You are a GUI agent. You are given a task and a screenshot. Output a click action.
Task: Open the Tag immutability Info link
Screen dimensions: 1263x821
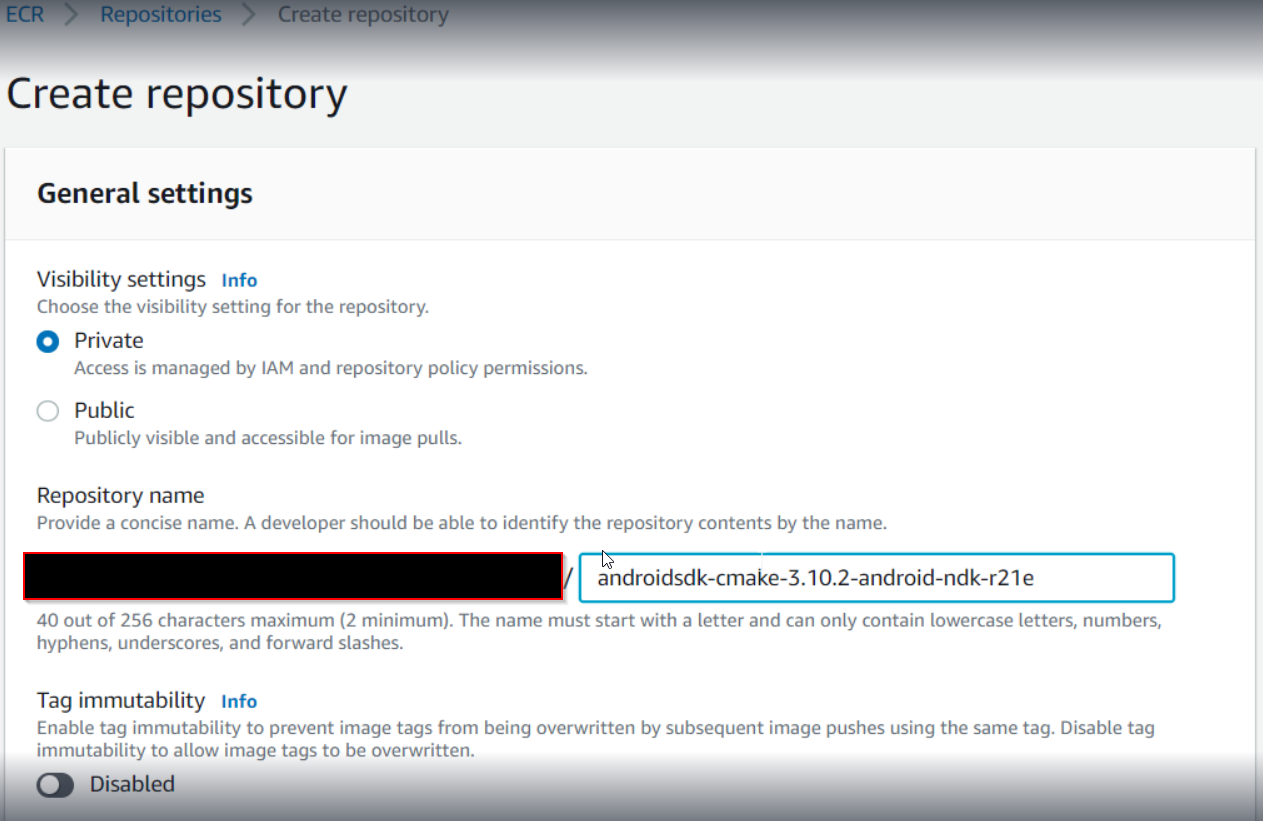[x=239, y=701]
